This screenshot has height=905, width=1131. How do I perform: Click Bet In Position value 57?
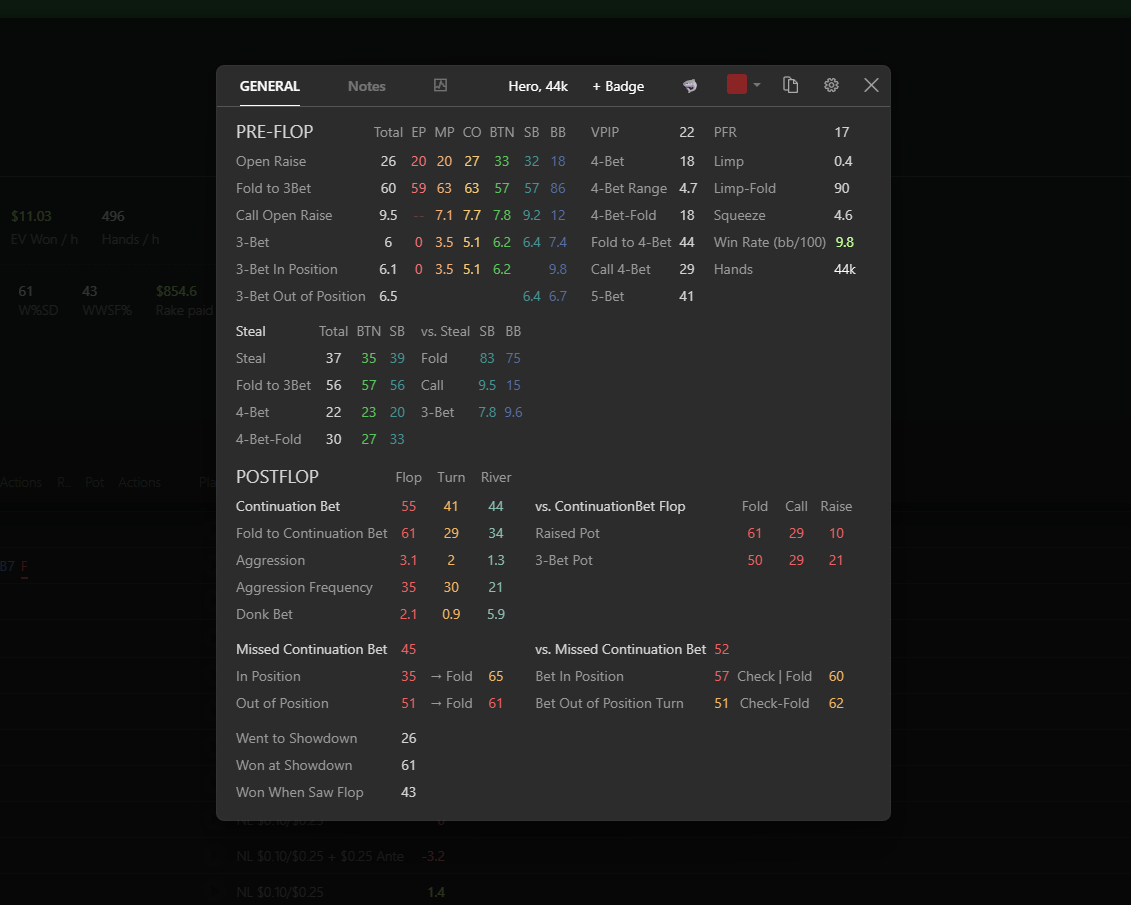coord(721,676)
